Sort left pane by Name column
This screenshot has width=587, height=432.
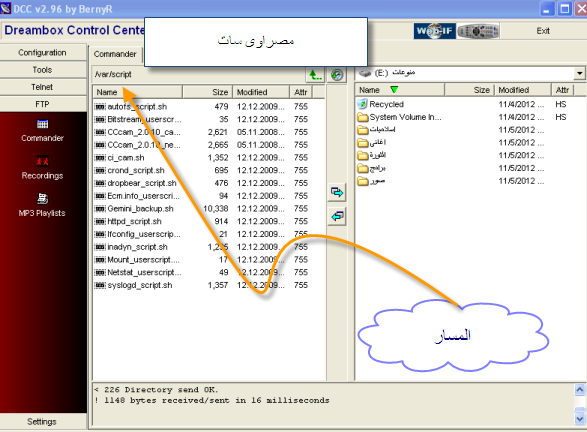click(x=137, y=92)
